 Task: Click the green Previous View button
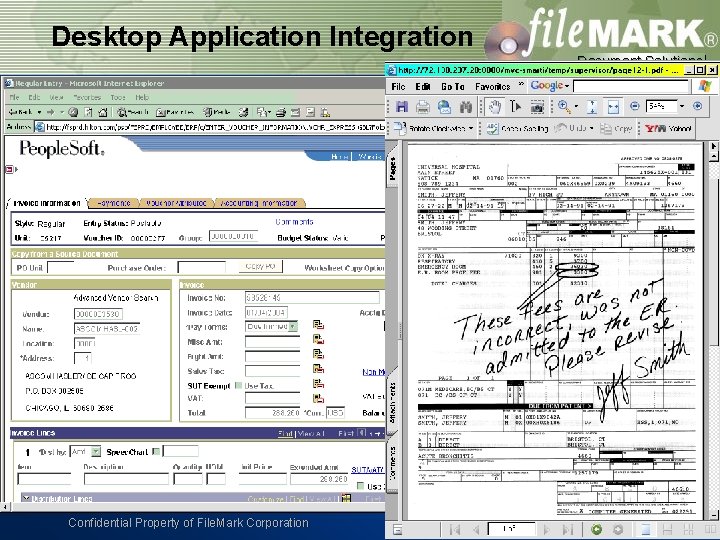coord(596,529)
